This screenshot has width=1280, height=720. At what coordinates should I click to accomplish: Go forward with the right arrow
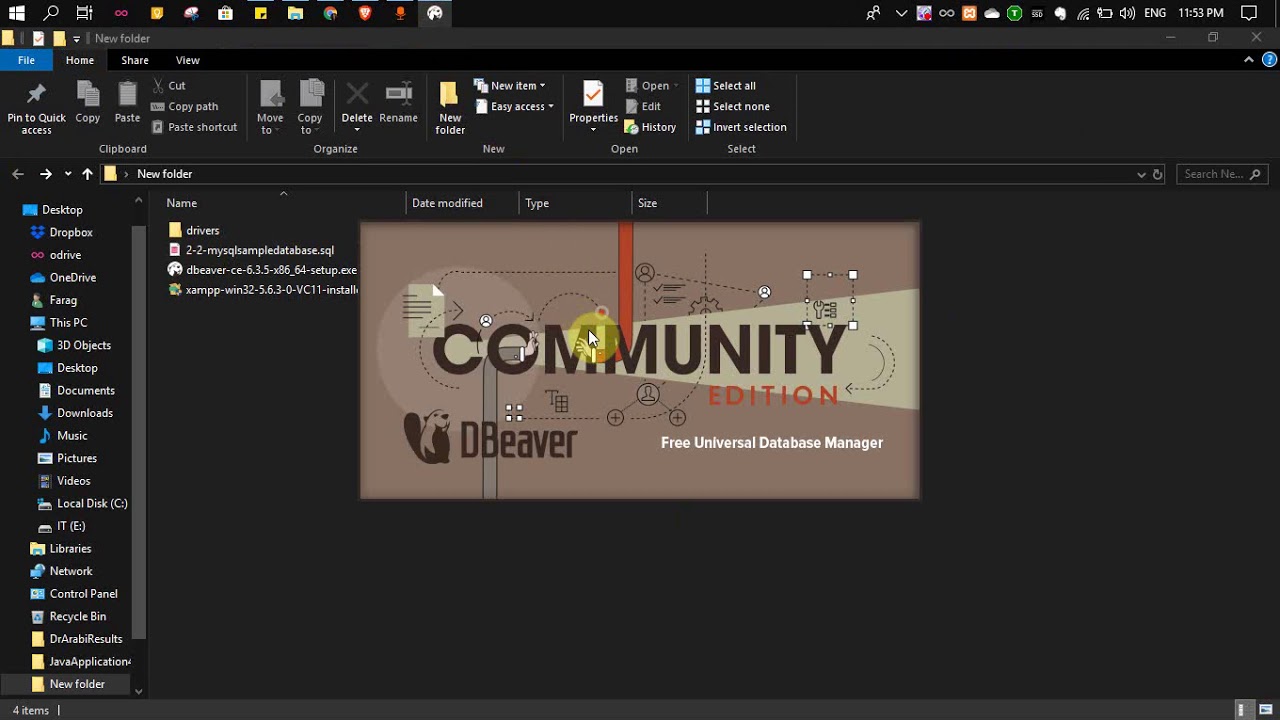(45, 174)
